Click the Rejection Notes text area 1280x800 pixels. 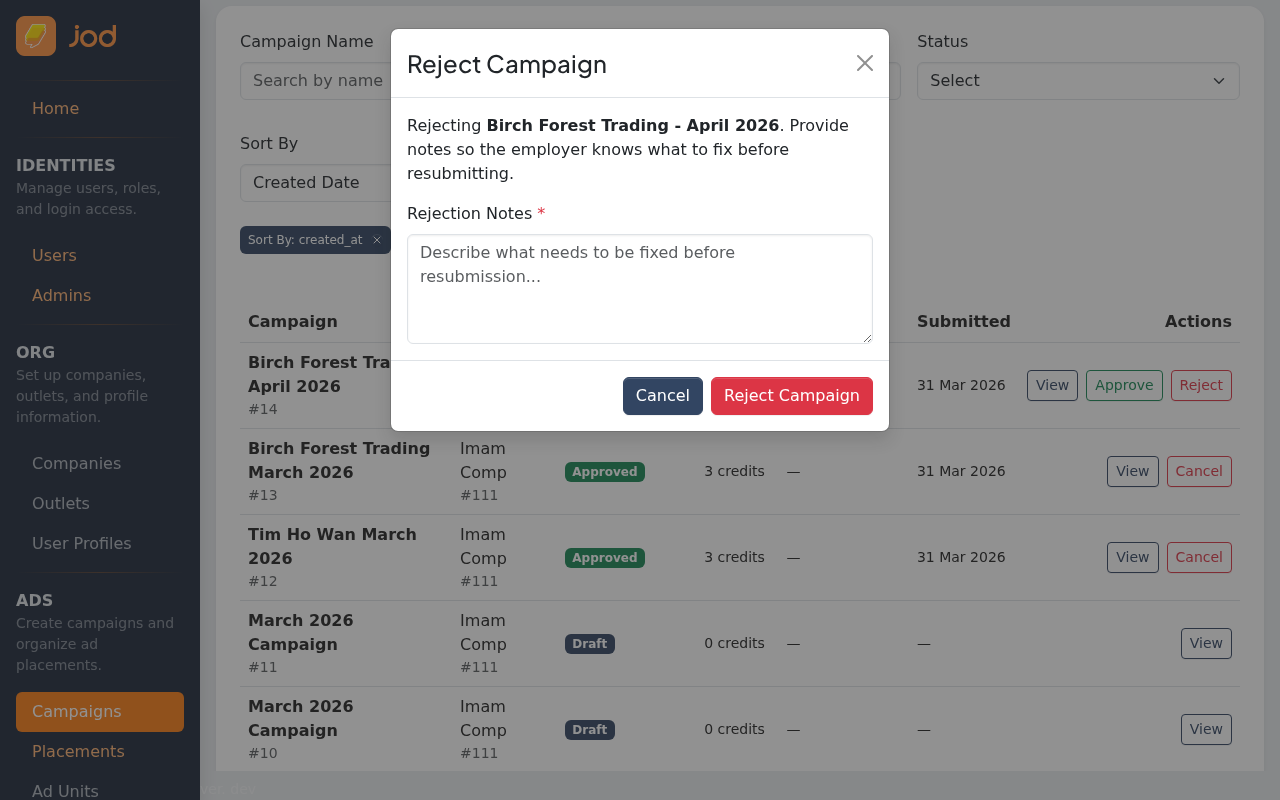(x=639, y=288)
